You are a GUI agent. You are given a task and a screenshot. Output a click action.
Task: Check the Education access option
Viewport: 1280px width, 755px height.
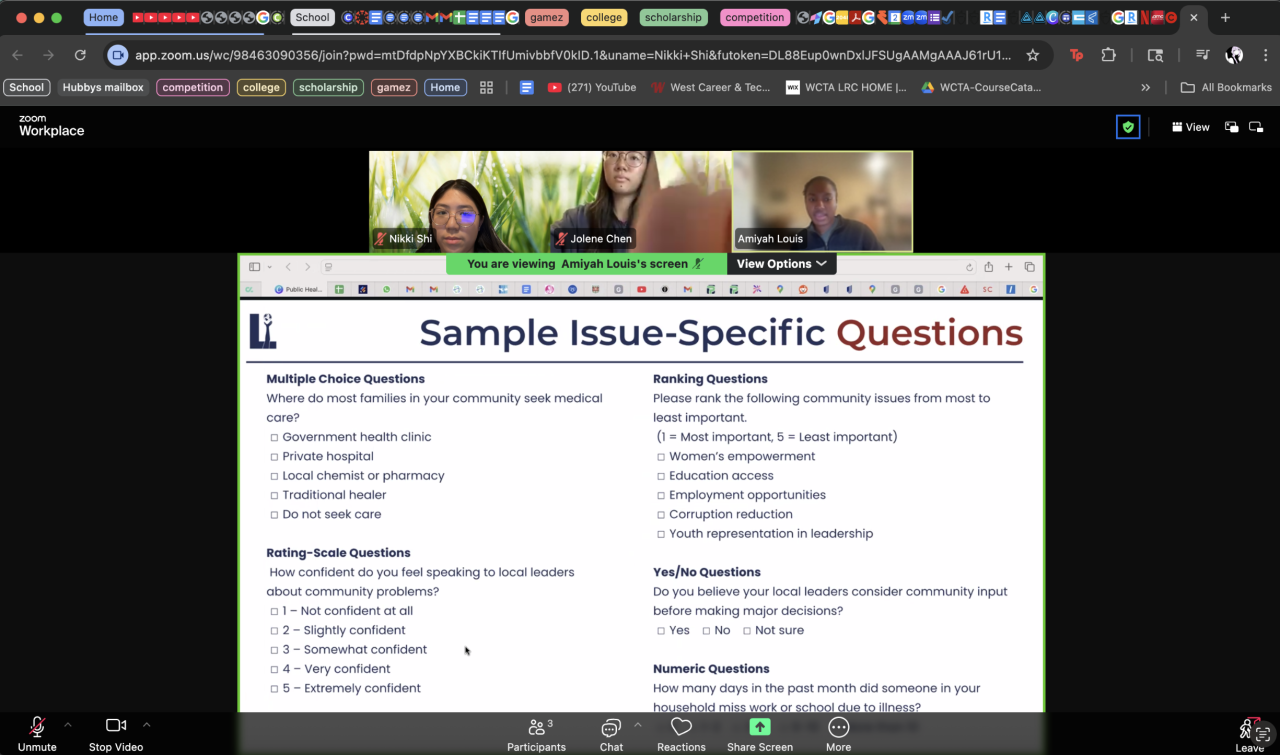[661, 476]
